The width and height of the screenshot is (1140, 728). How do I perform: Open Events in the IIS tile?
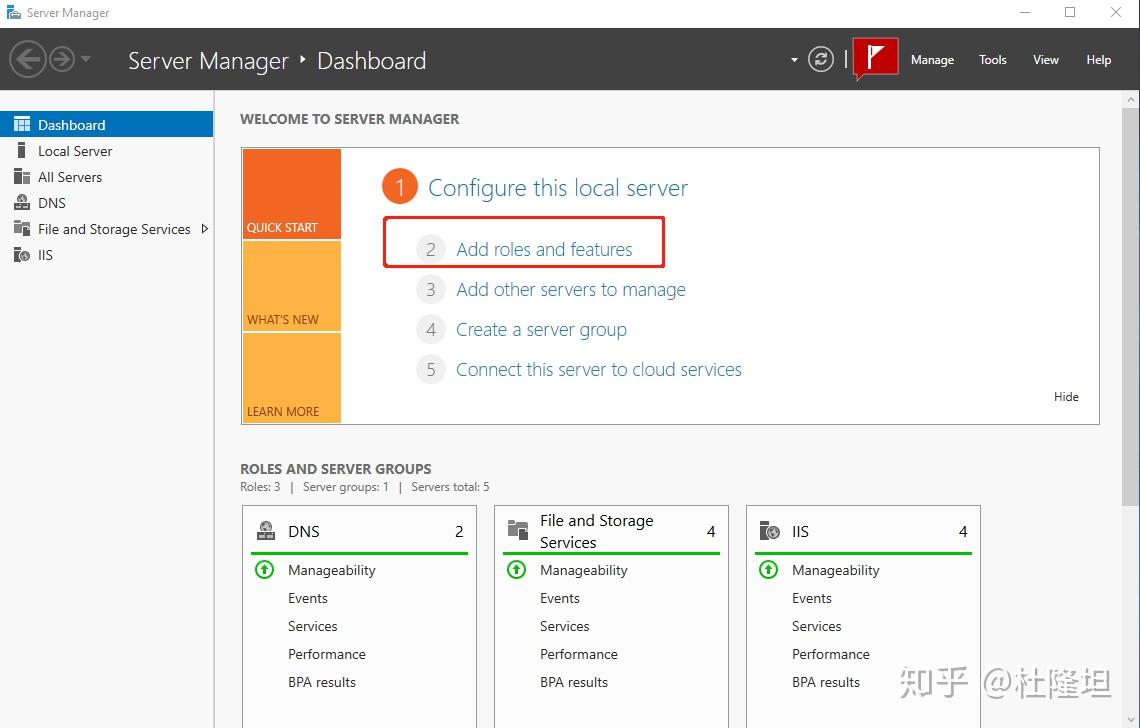[x=811, y=598]
